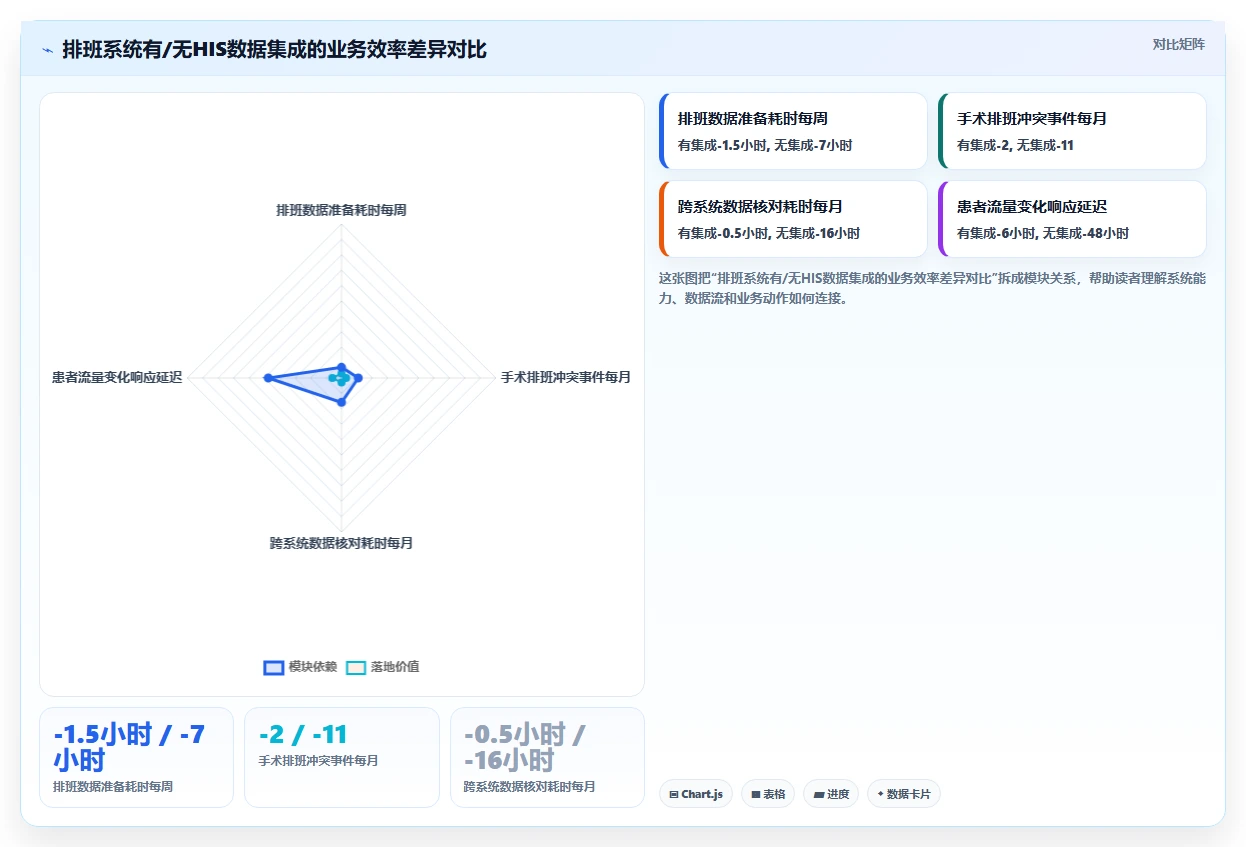Click the 表格 tag chip
The height and width of the screenshot is (847, 1246).
pos(768,794)
